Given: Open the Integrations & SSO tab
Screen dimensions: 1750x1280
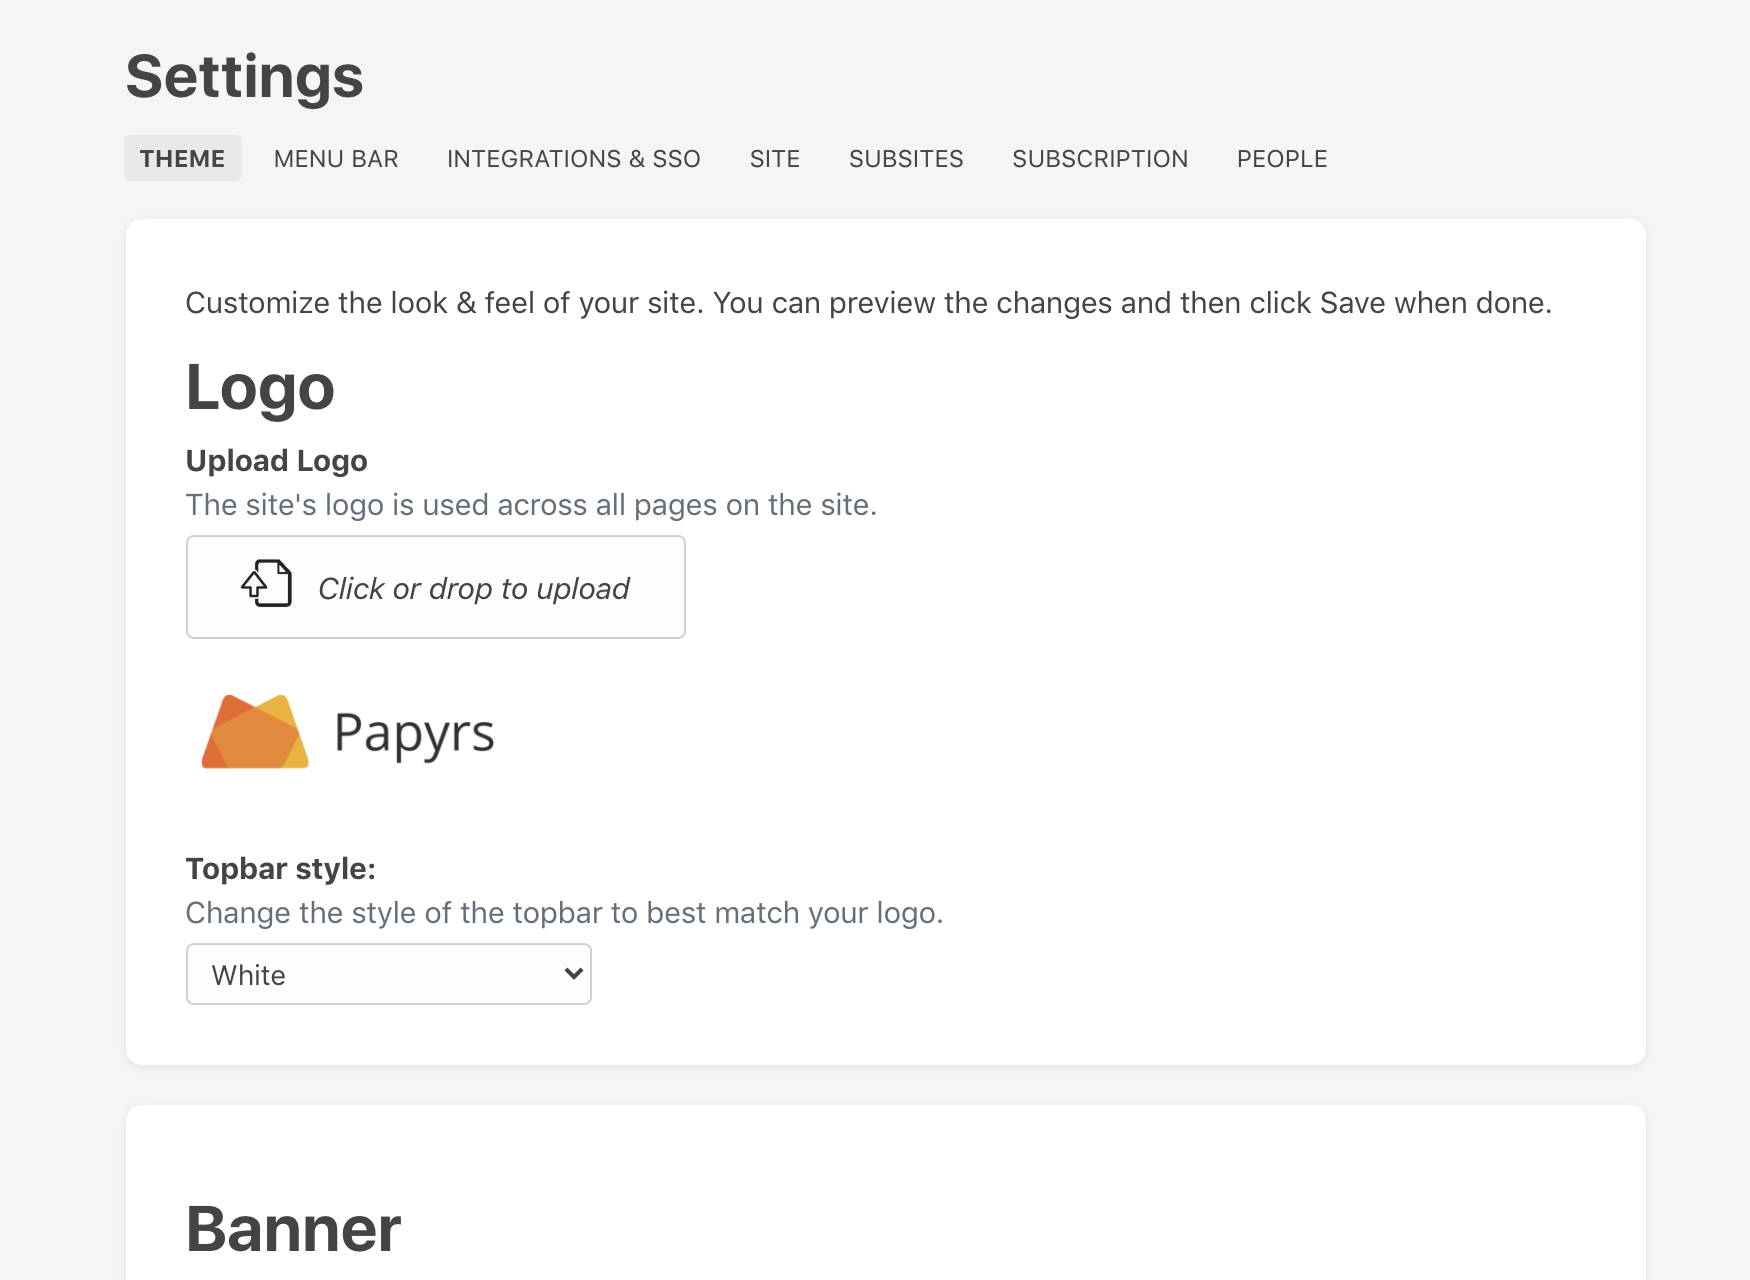Looking at the screenshot, I should (574, 158).
